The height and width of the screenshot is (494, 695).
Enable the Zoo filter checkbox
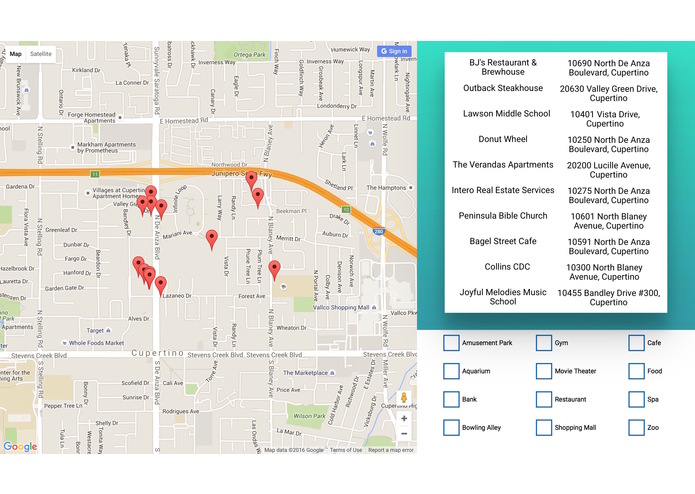click(636, 428)
